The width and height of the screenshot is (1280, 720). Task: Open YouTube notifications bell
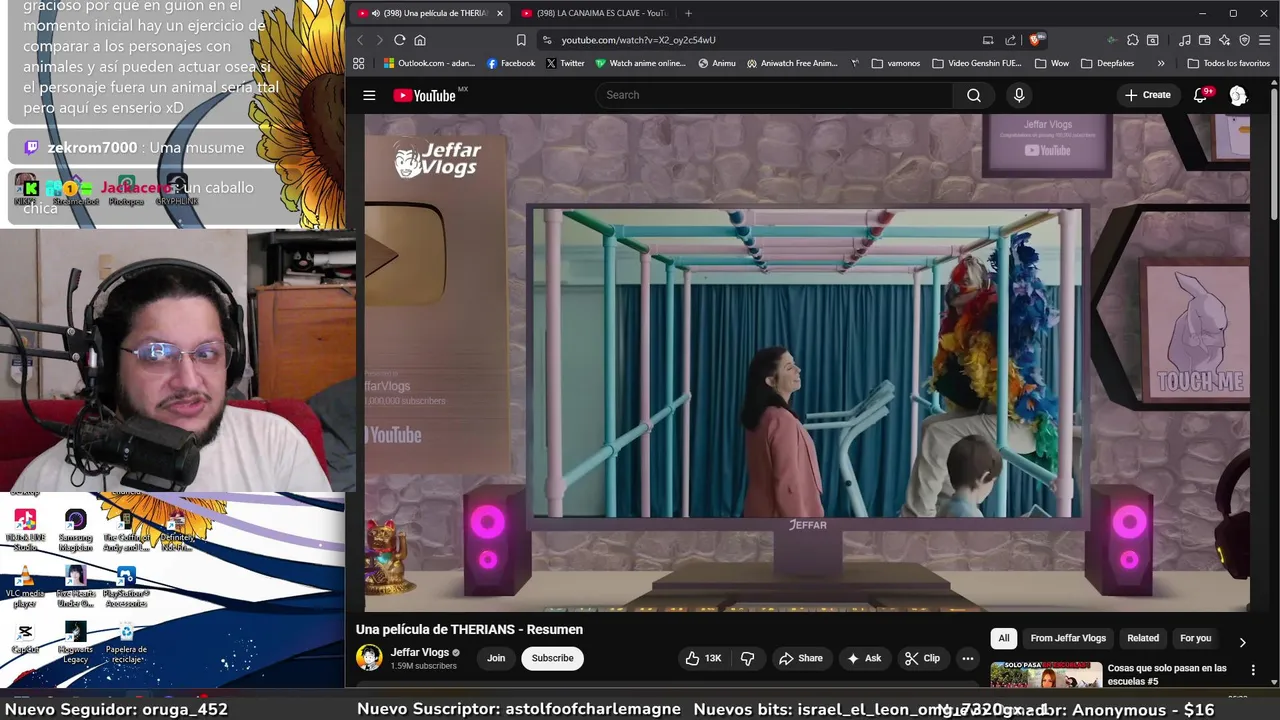[1201, 95]
